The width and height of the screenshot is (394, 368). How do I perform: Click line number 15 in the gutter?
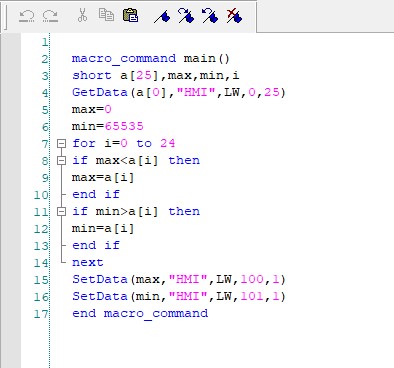pyautogui.click(x=41, y=279)
